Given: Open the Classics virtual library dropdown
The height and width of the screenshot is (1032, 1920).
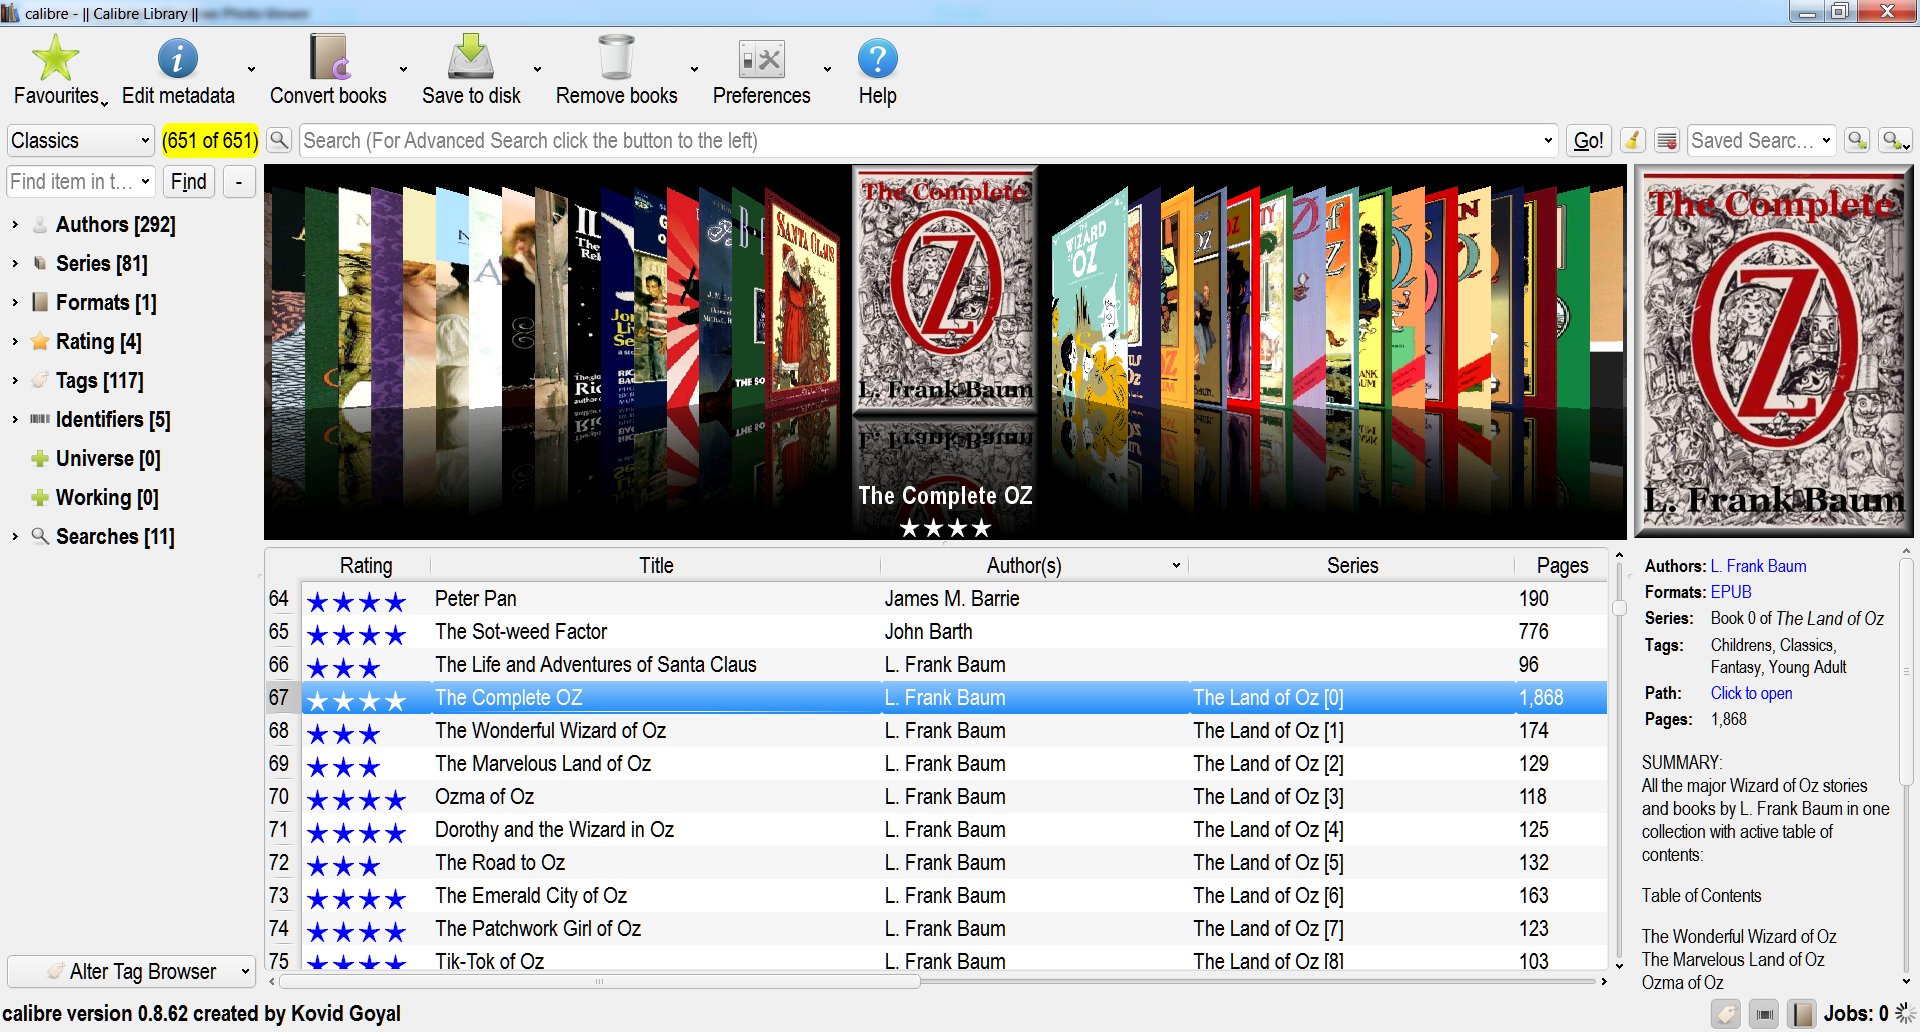Looking at the screenshot, I should pos(80,140).
